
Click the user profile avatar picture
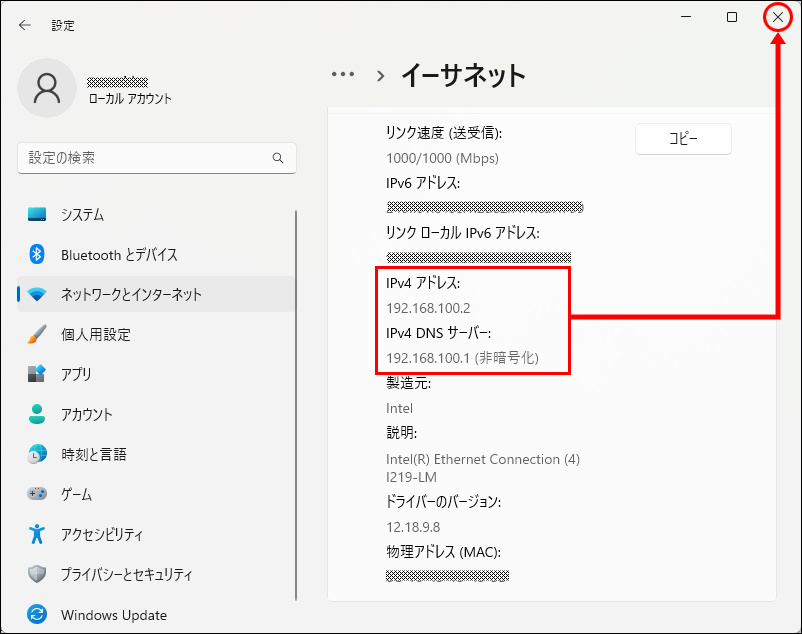[46, 88]
